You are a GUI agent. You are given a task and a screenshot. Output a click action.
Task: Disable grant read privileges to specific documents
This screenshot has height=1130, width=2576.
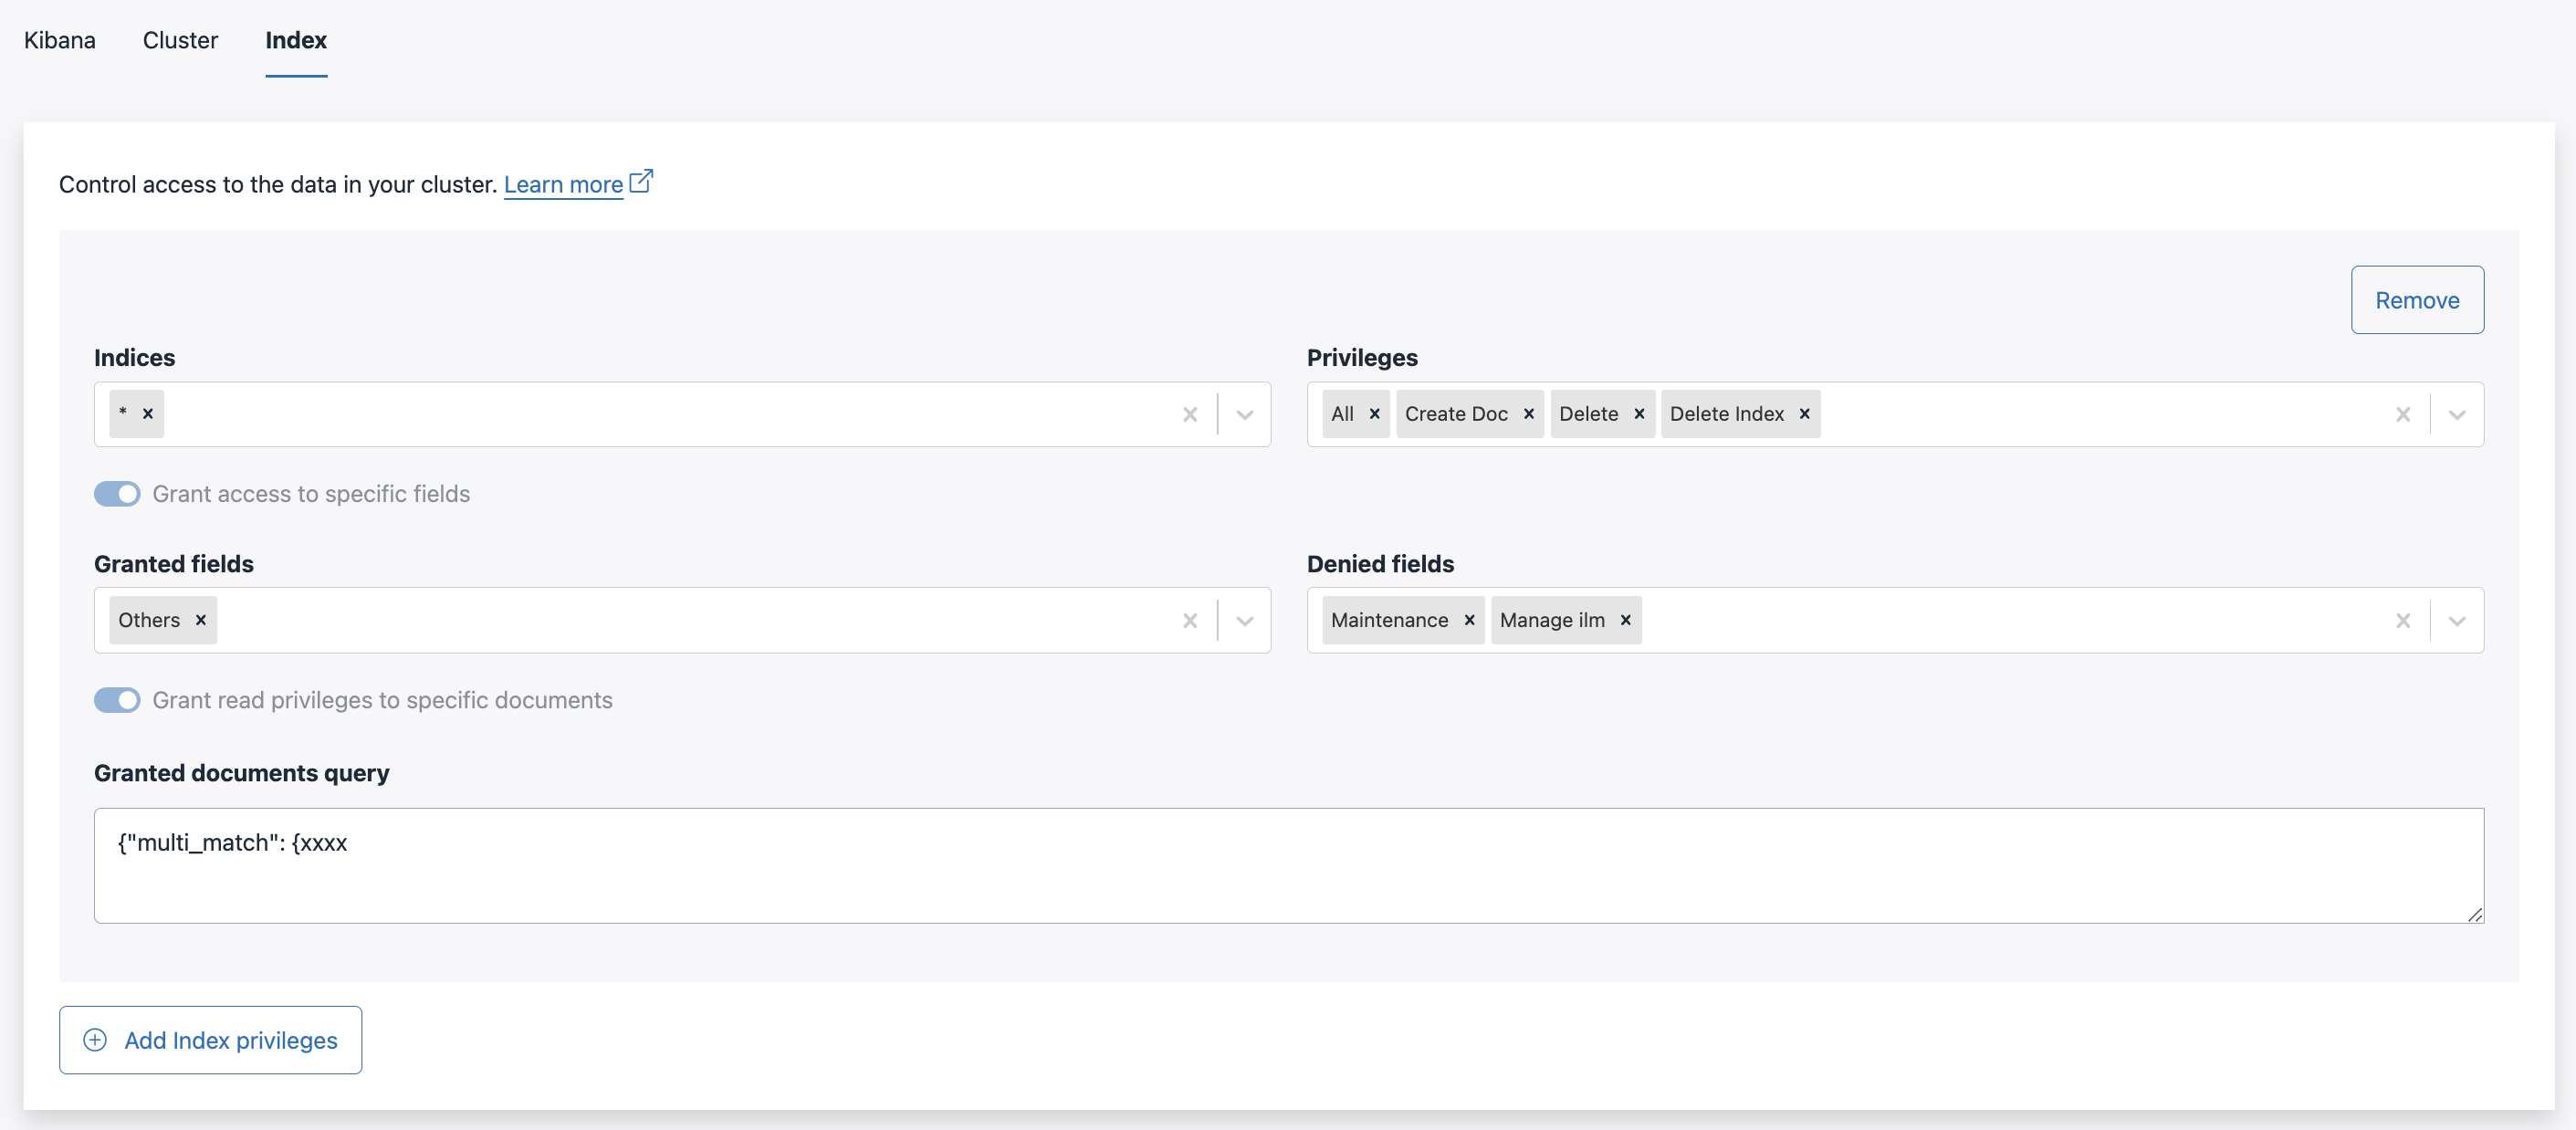point(117,700)
